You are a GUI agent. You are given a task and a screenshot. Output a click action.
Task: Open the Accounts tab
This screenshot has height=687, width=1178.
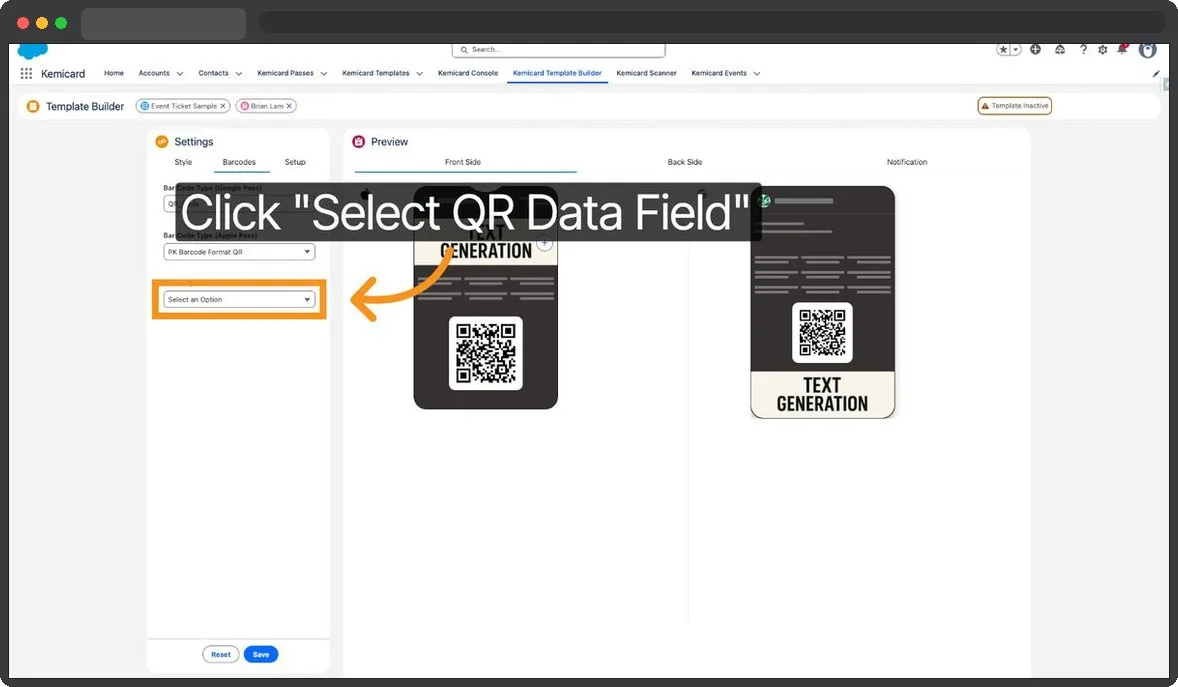click(x=154, y=74)
